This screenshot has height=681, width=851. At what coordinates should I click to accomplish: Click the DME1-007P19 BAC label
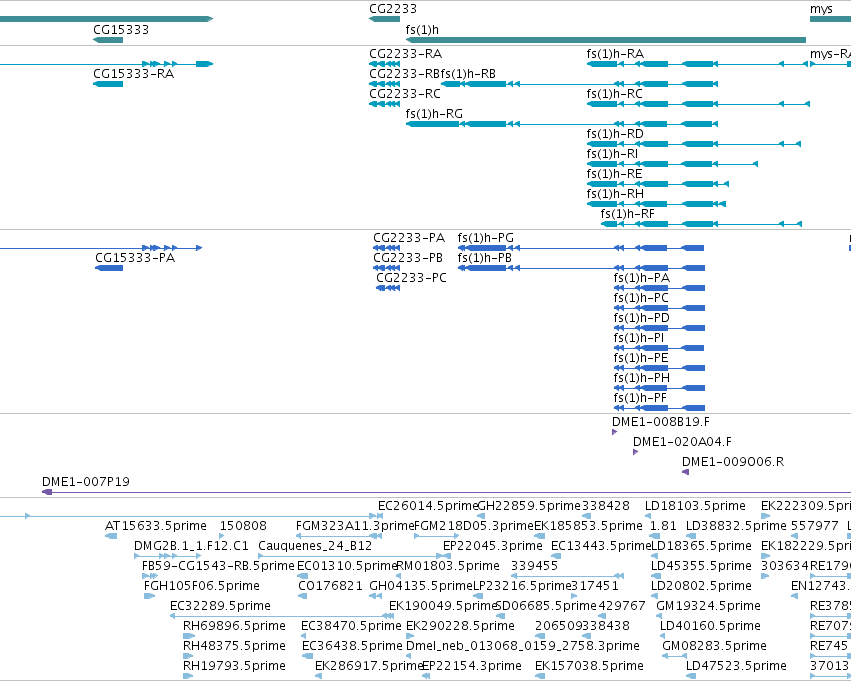pos(86,482)
